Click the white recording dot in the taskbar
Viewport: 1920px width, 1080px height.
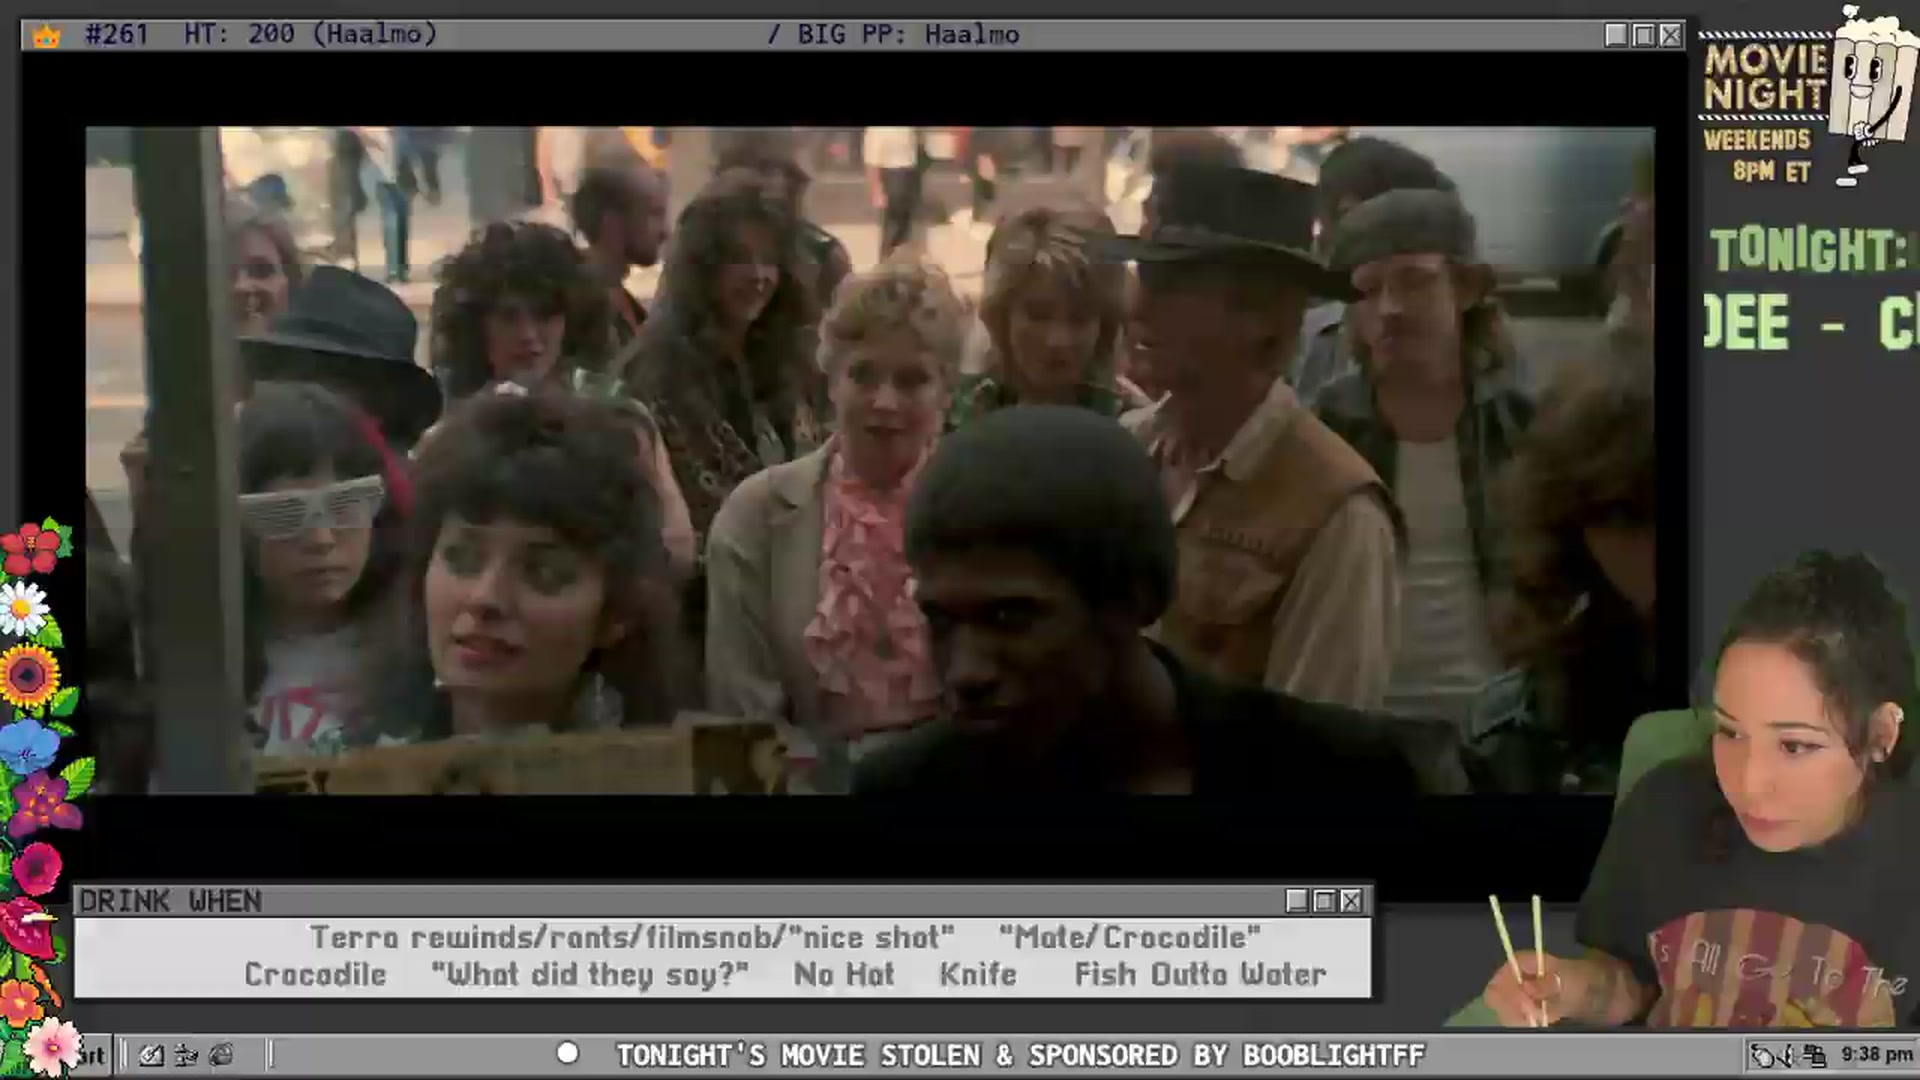[567, 1053]
